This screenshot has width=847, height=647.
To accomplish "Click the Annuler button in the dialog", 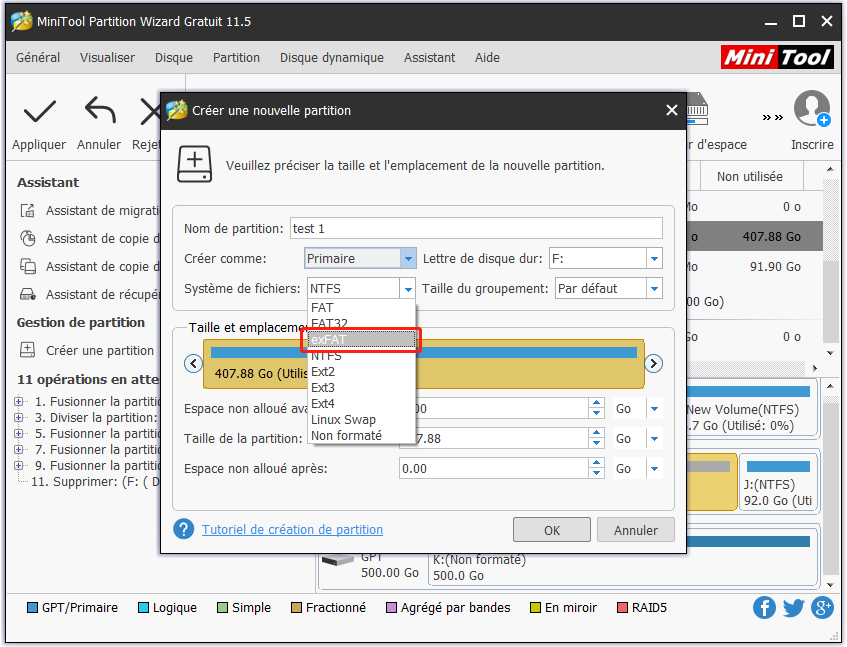I will click(x=636, y=530).
